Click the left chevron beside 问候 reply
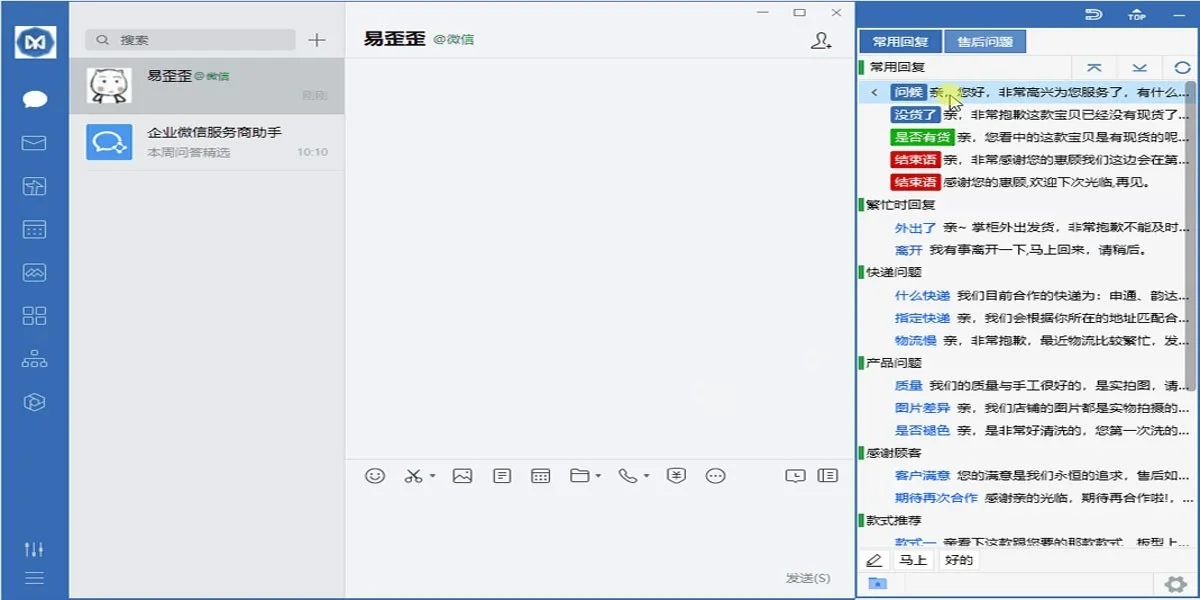 pyautogui.click(x=874, y=92)
